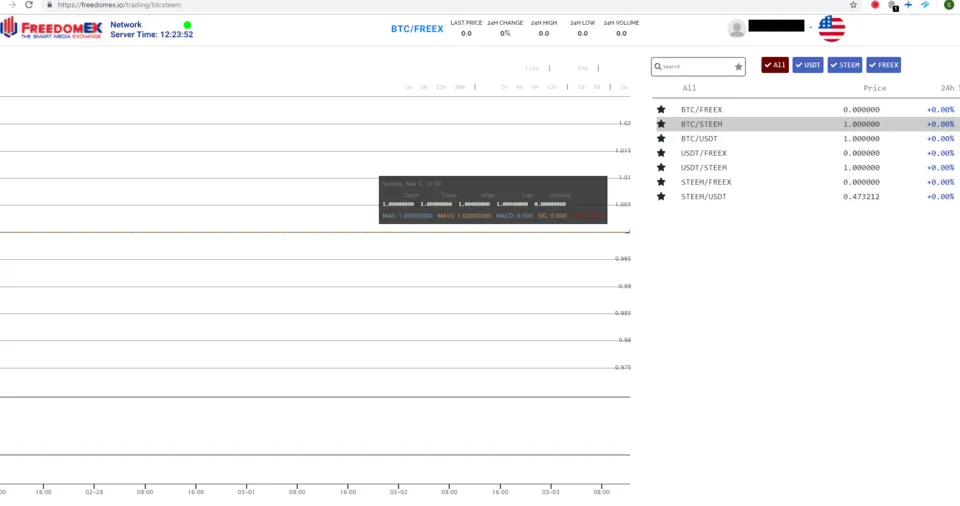Click the magnifier icon in search box

[x=658, y=66]
